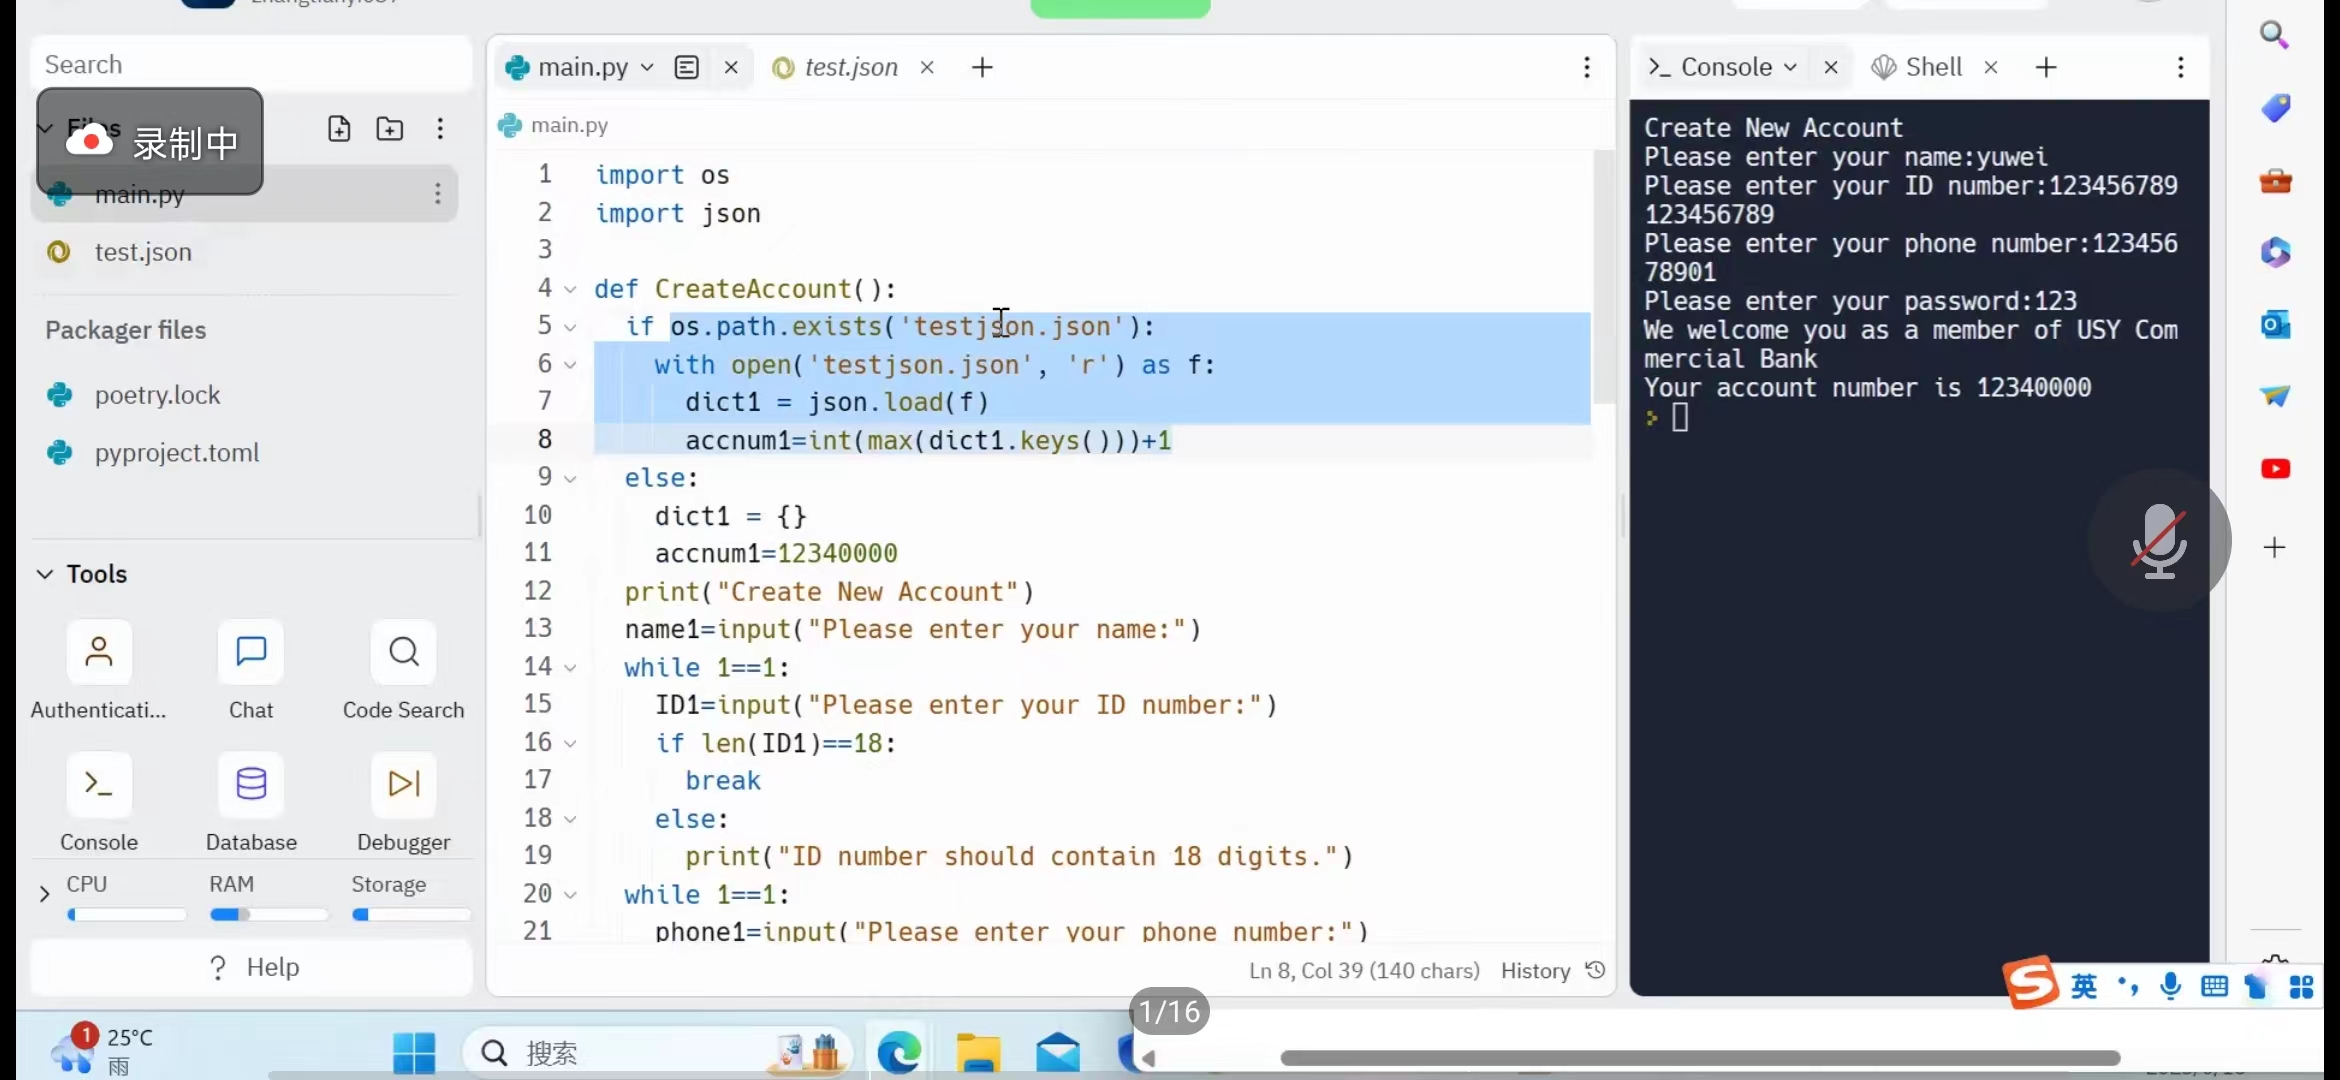Screen dimensions: 2340x1080
Task: Expand the CPU resource row chevron
Action: [x=44, y=893]
